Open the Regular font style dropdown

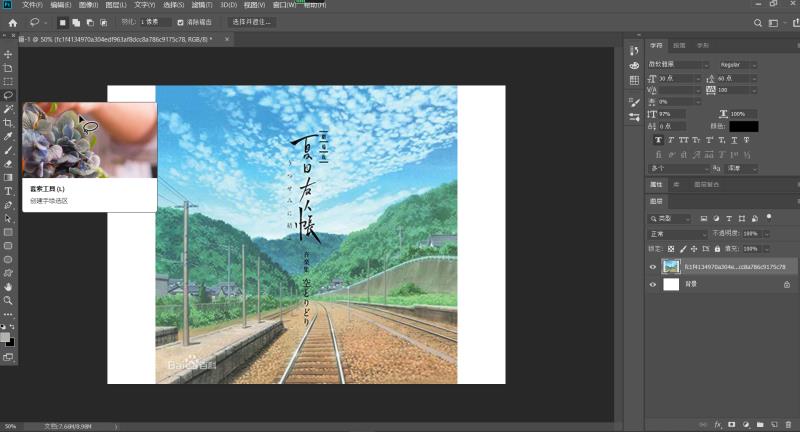[738, 65]
